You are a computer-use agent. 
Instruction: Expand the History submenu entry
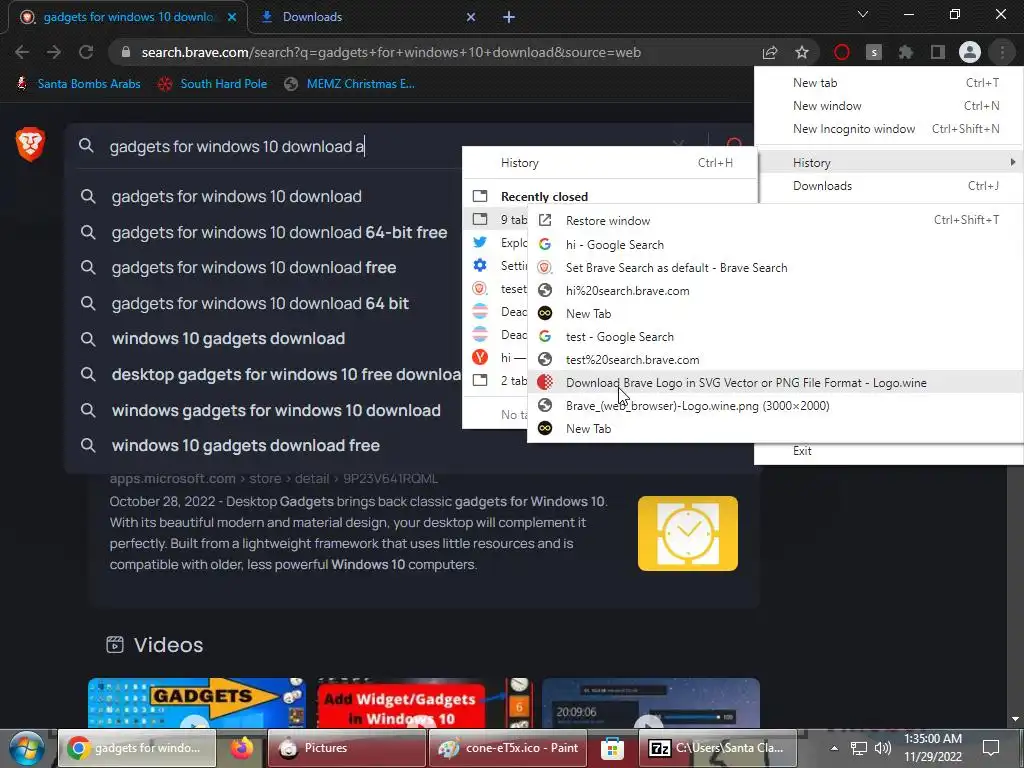tap(889, 163)
